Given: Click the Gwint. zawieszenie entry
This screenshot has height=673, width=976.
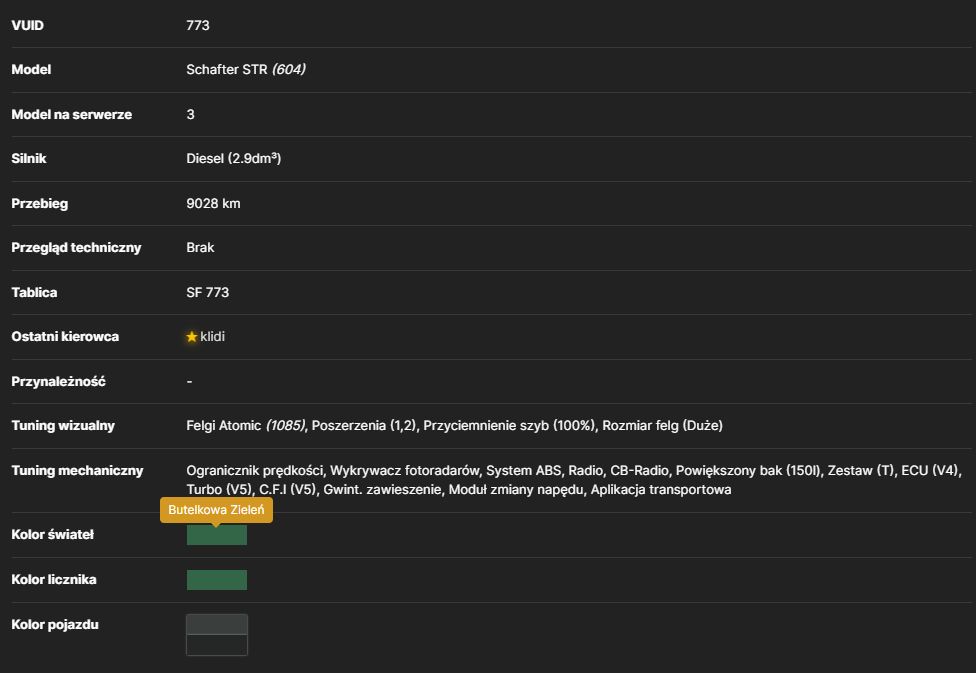Looking at the screenshot, I should tap(382, 490).
